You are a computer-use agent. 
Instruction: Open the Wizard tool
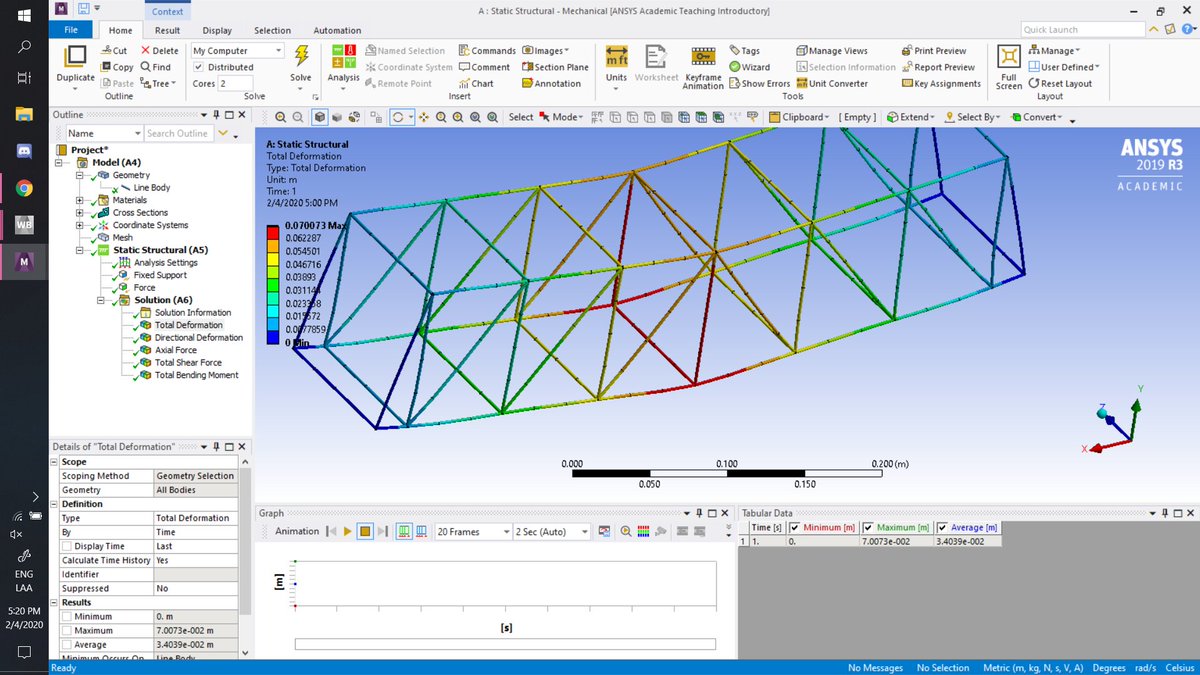point(749,67)
